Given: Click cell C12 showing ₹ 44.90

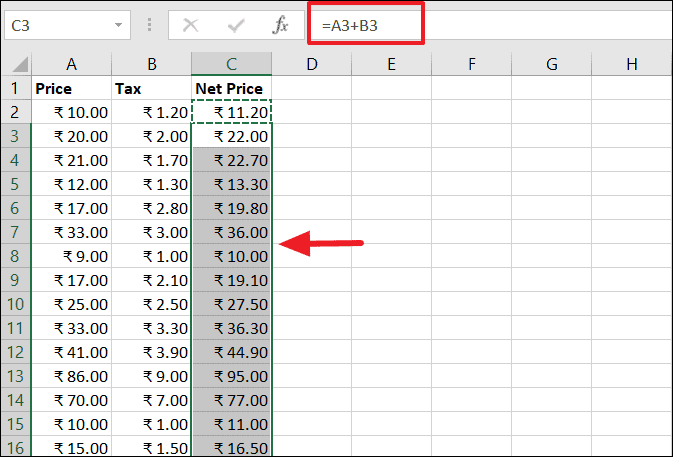Looking at the screenshot, I should click(x=231, y=352).
